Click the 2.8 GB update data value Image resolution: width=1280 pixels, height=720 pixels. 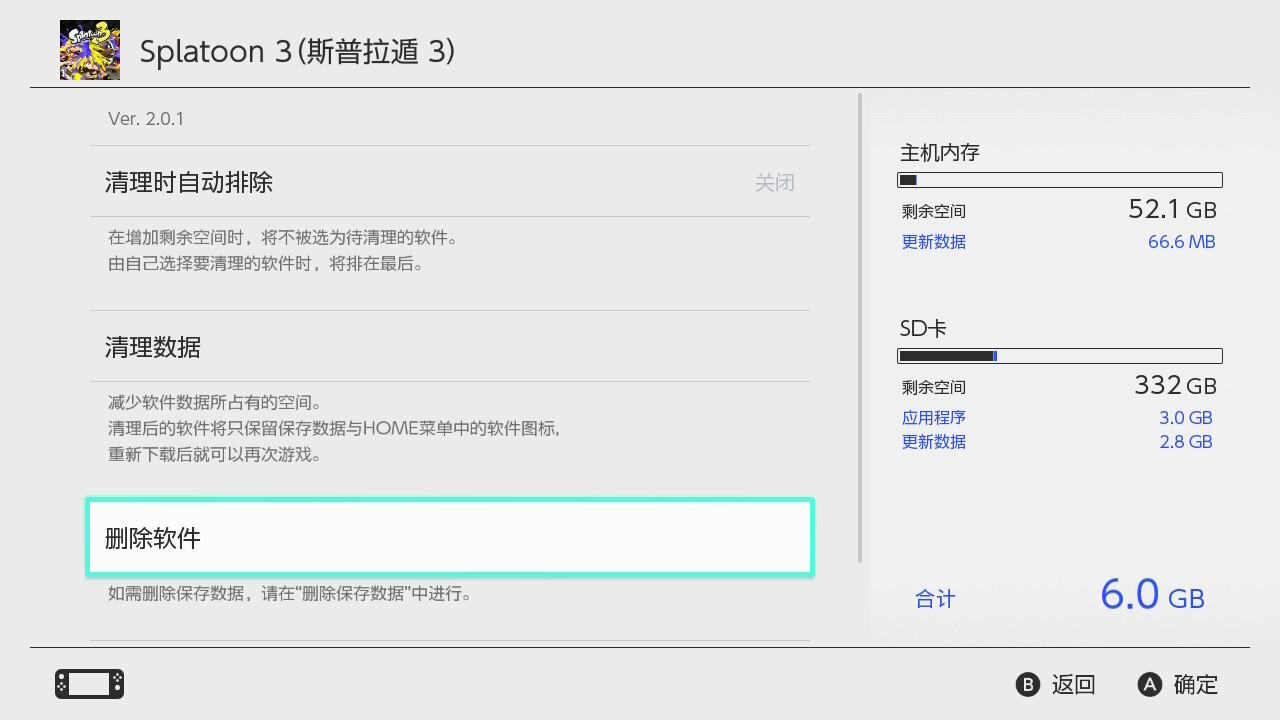(x=1186, y=442)
